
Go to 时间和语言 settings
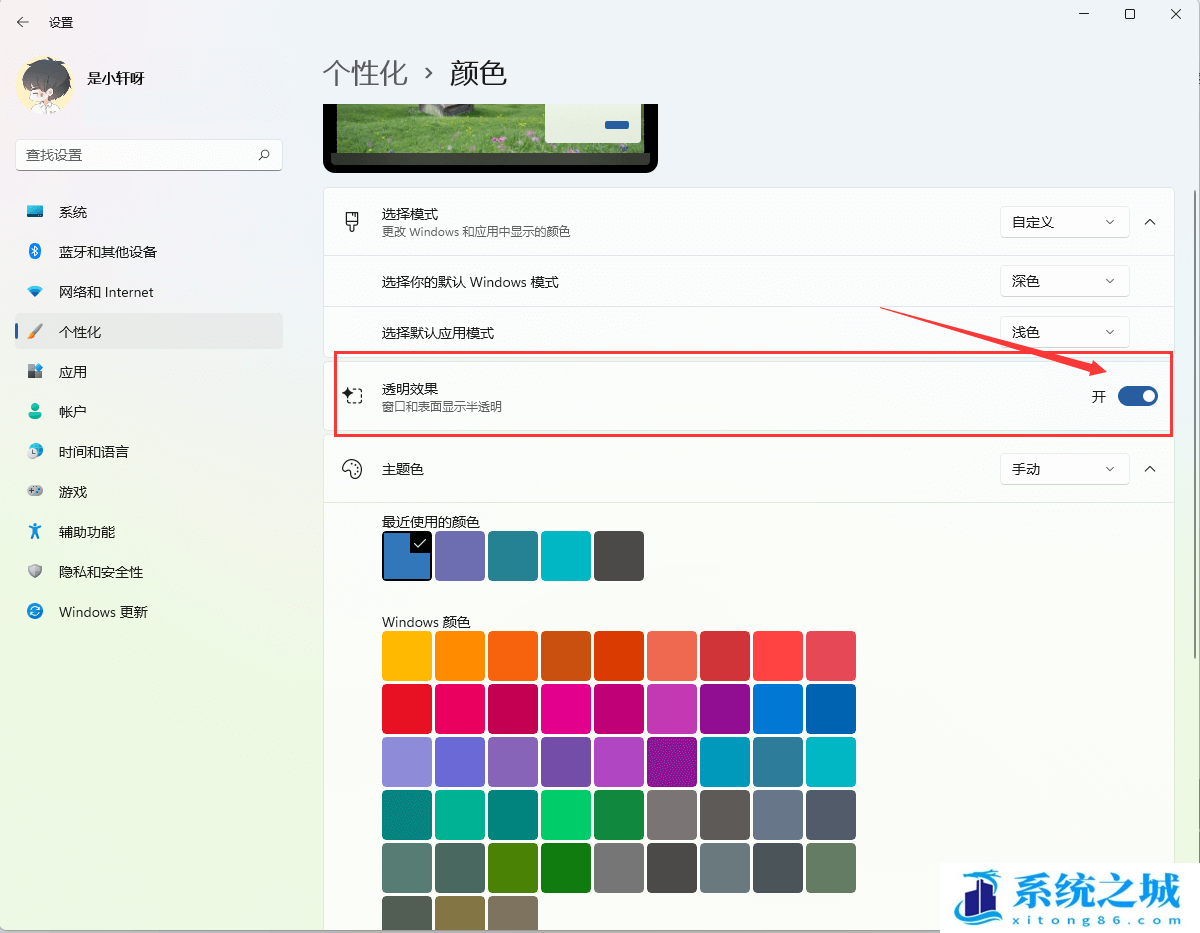149,452
